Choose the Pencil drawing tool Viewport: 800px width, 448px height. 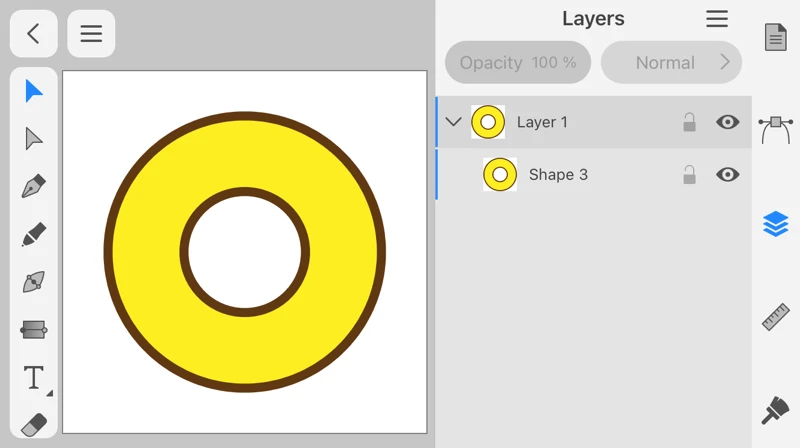coord(34,235)
